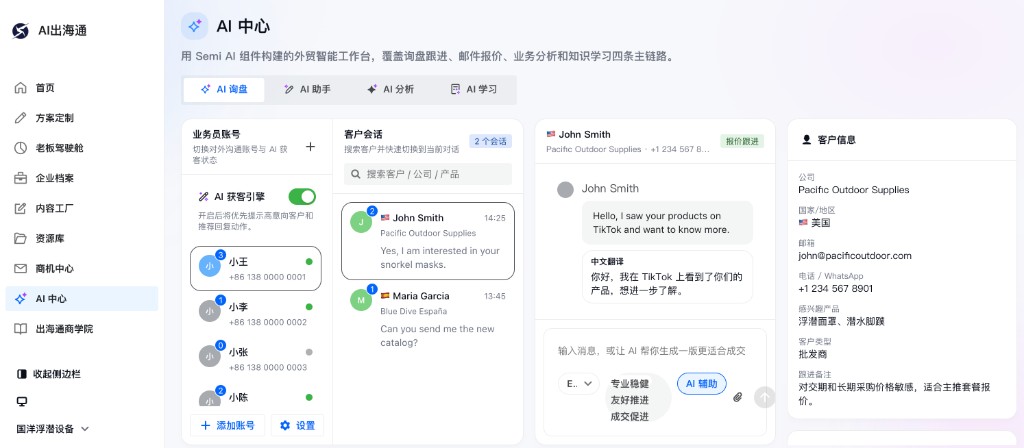Focus the 搜索客户 / 公司 / 产品 search field
Viewport: 1024px width, 448px height.
[428, 174]
